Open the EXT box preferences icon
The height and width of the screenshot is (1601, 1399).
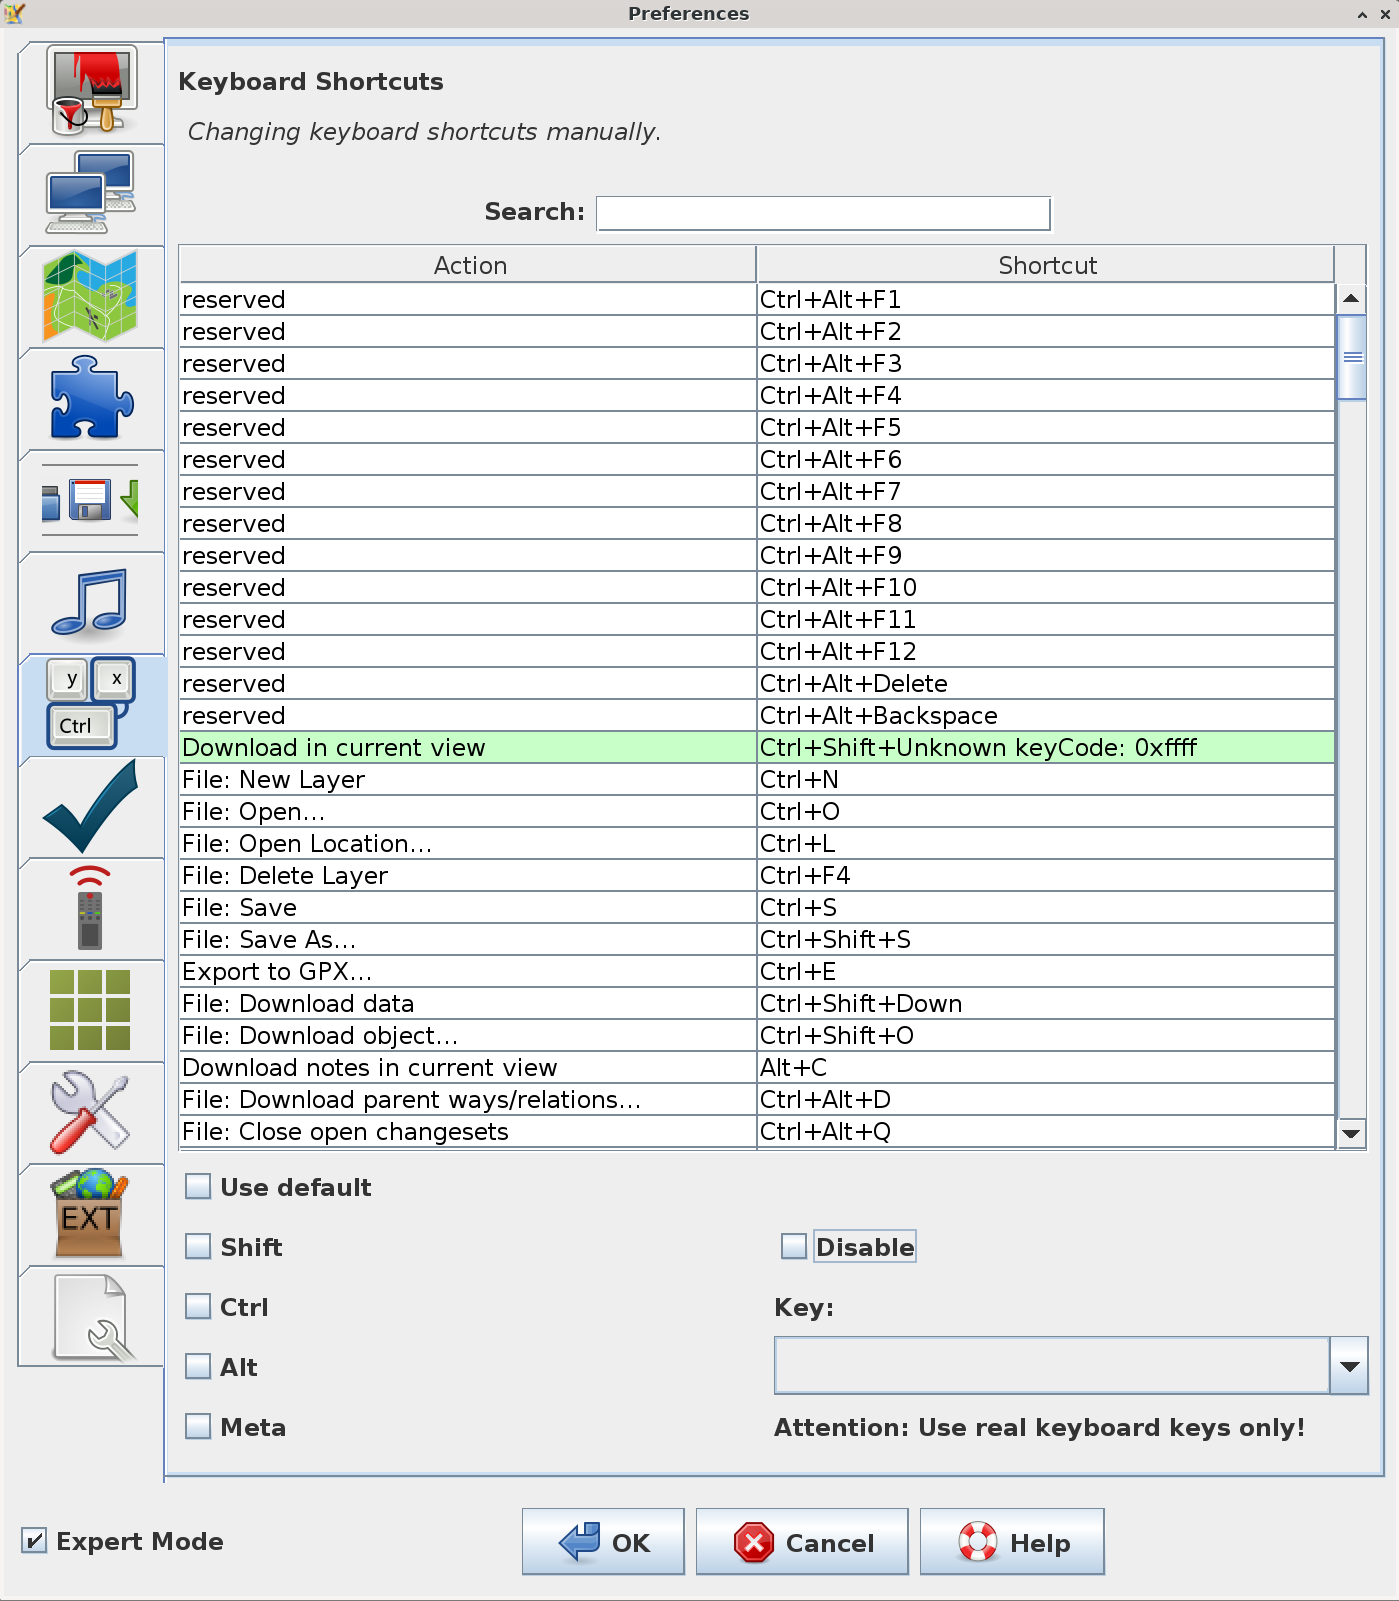click(91, 1214)
